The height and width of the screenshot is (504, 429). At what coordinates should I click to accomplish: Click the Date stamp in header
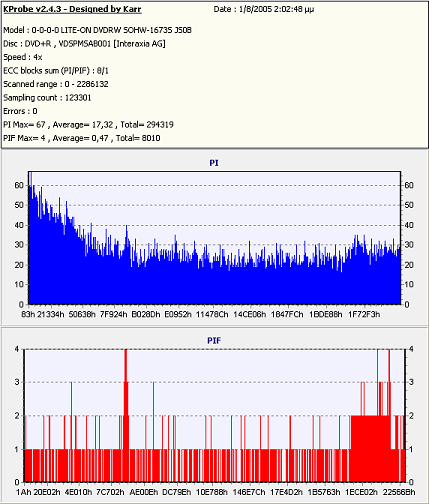(264, 9)
